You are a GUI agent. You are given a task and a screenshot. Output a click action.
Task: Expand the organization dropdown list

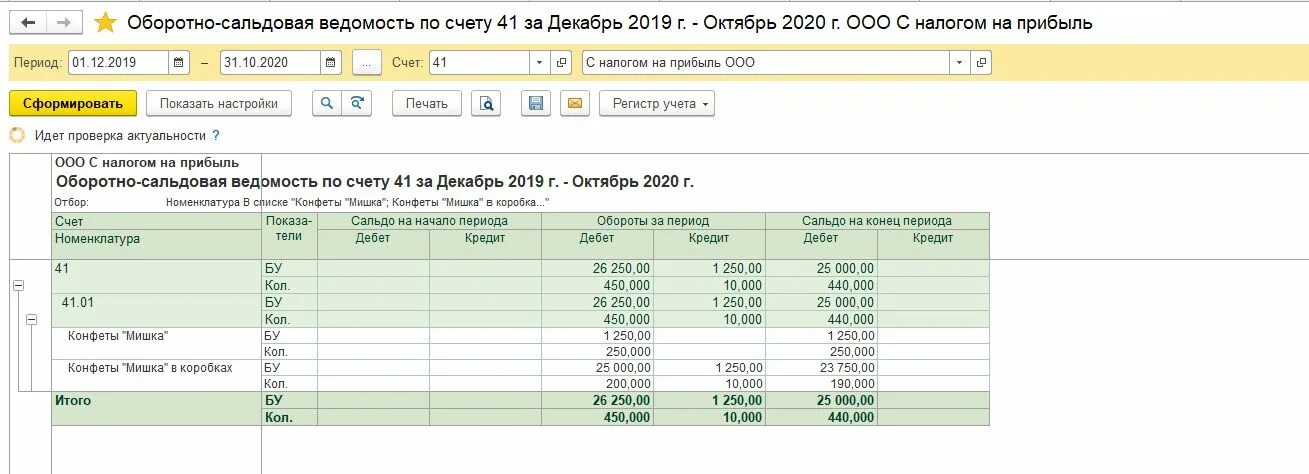pos(960,62)
